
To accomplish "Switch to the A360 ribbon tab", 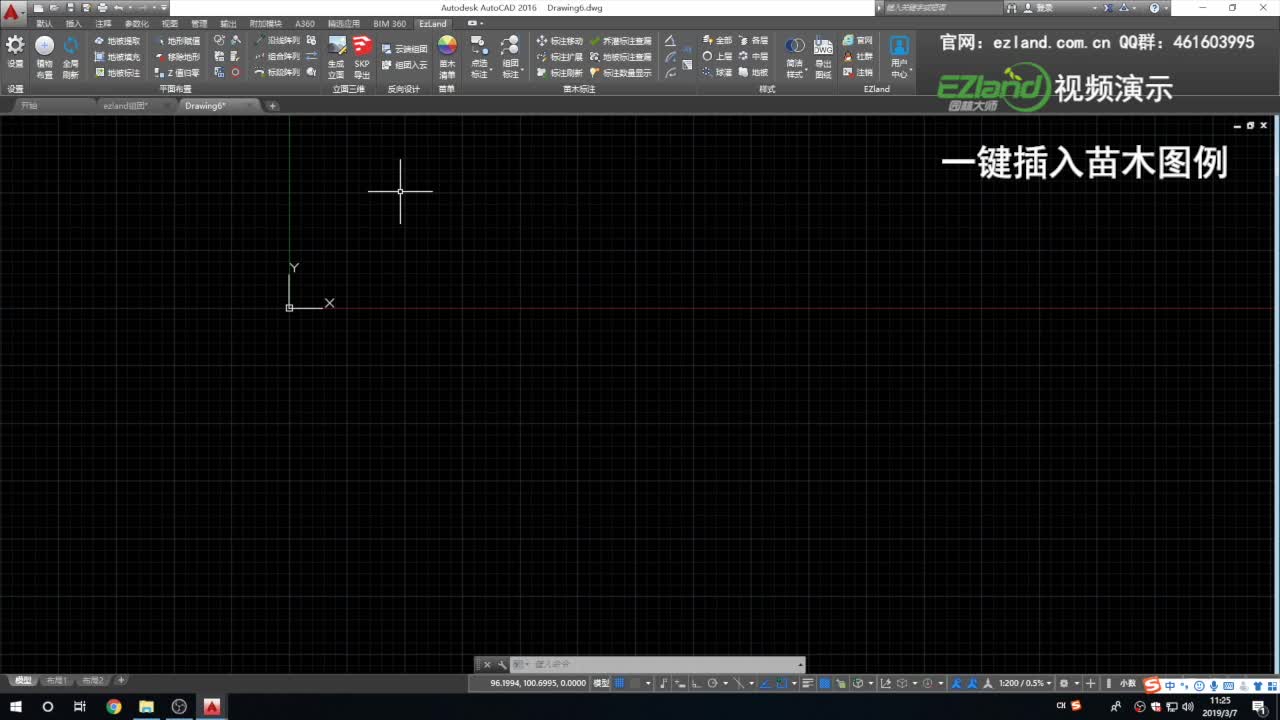I will point(305,23).
